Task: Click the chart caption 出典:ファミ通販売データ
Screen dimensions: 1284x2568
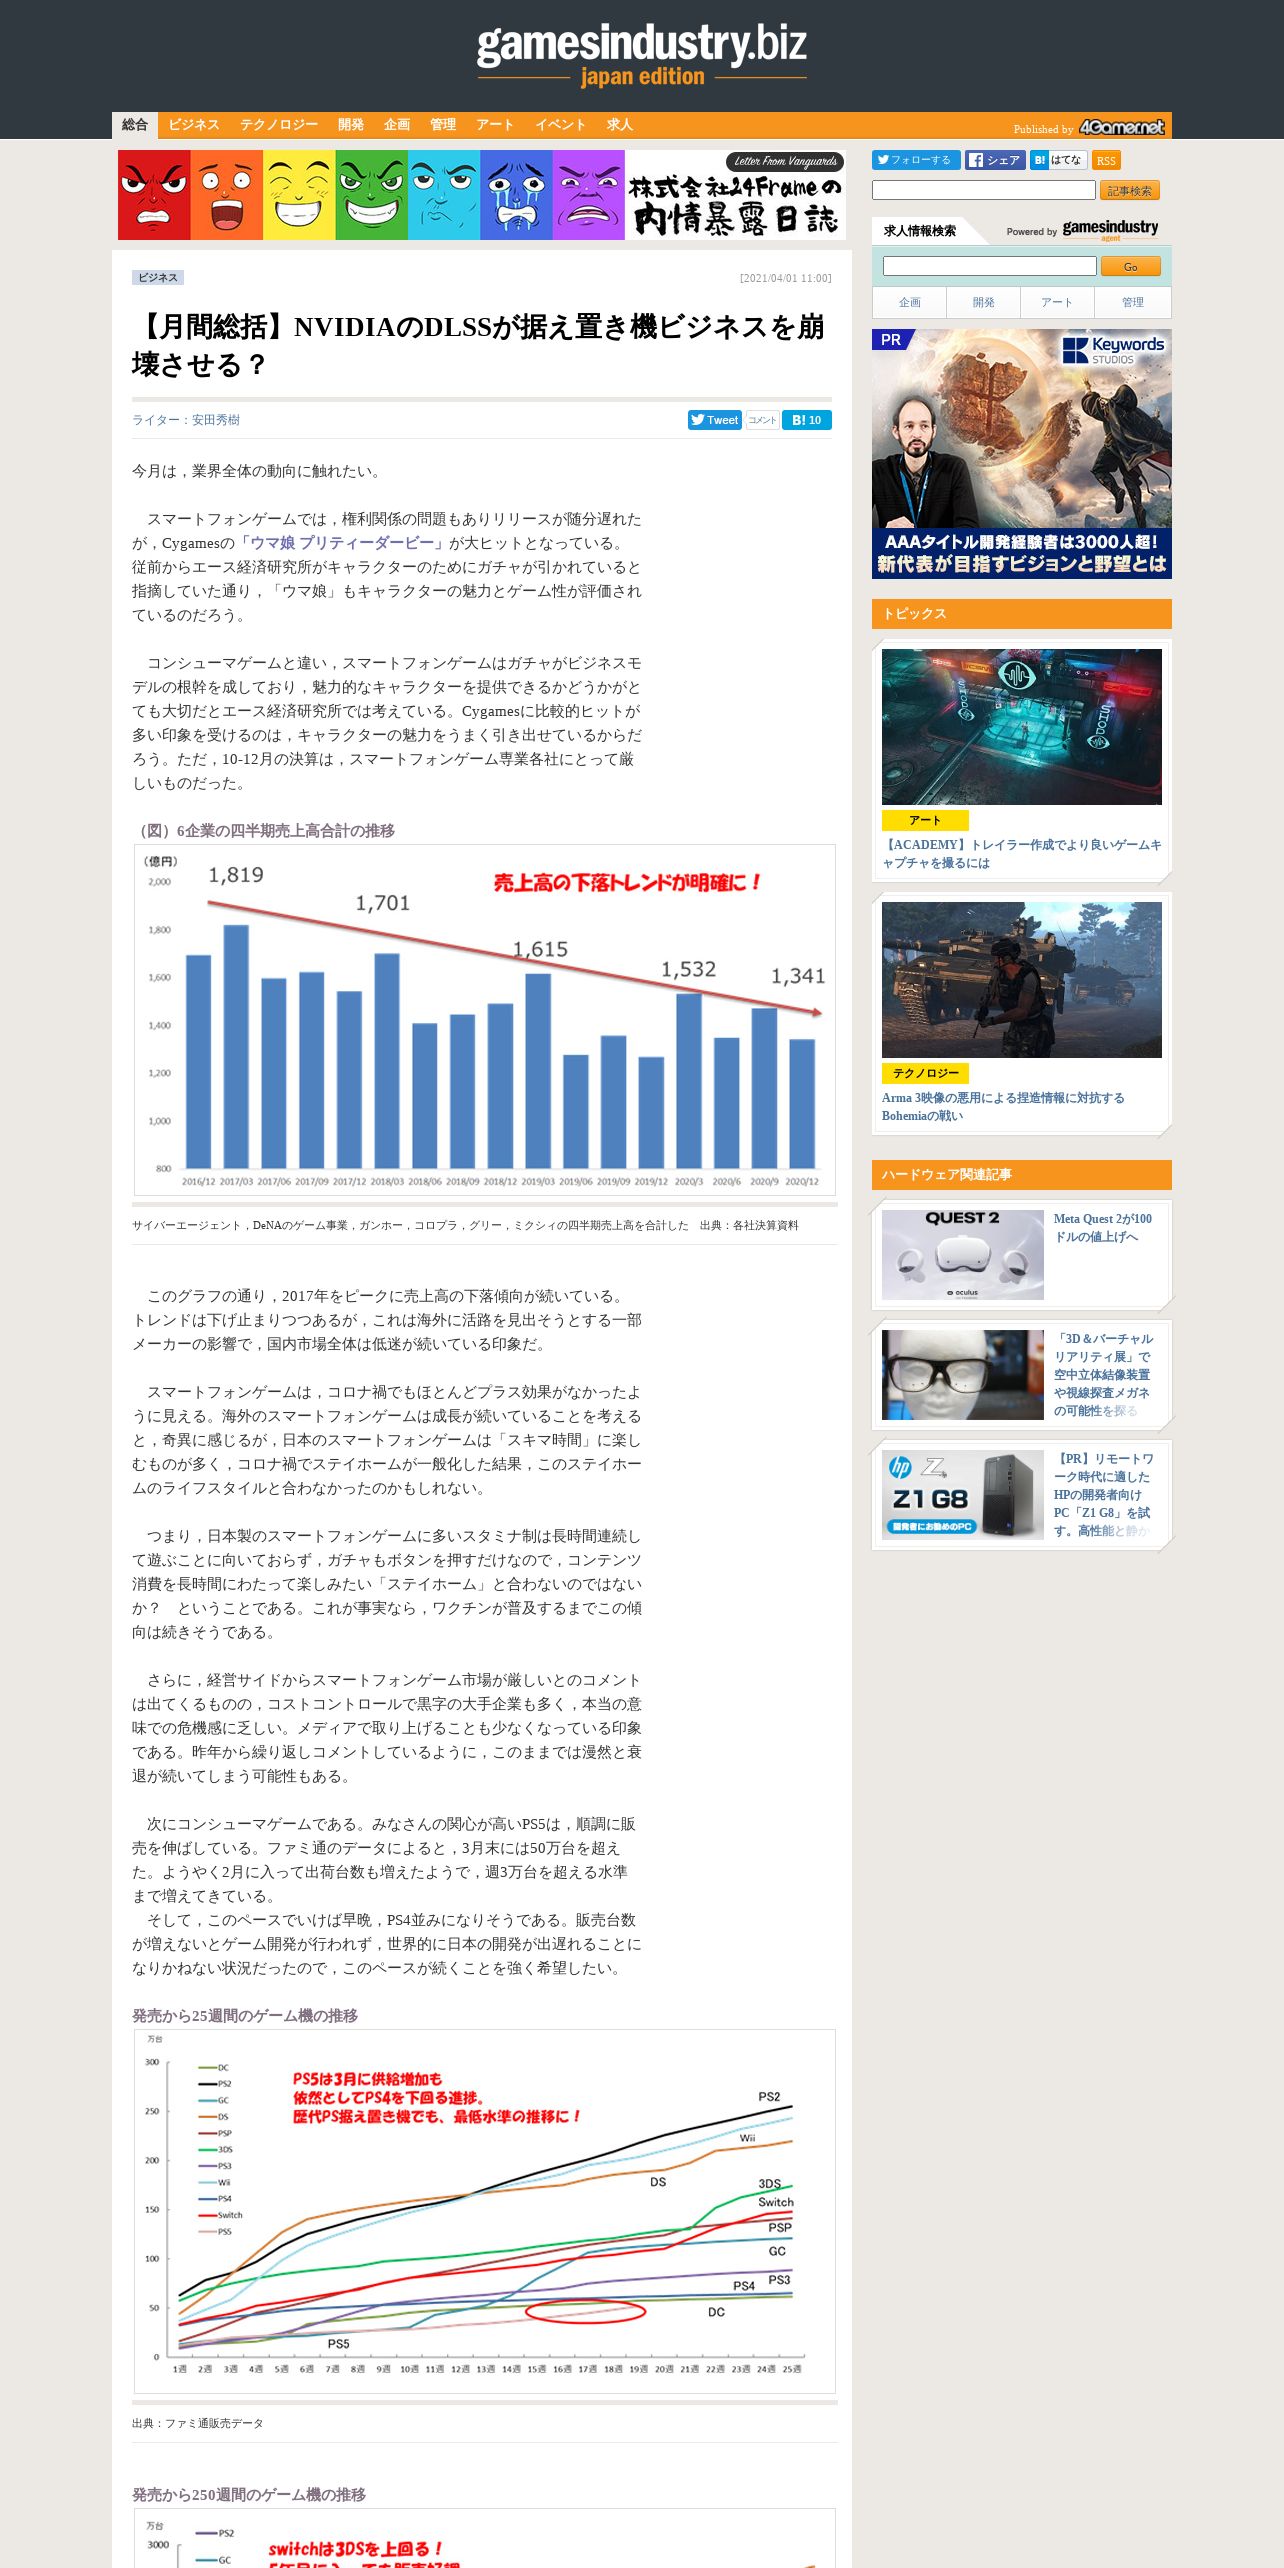Action: (x=198, y=2424)
